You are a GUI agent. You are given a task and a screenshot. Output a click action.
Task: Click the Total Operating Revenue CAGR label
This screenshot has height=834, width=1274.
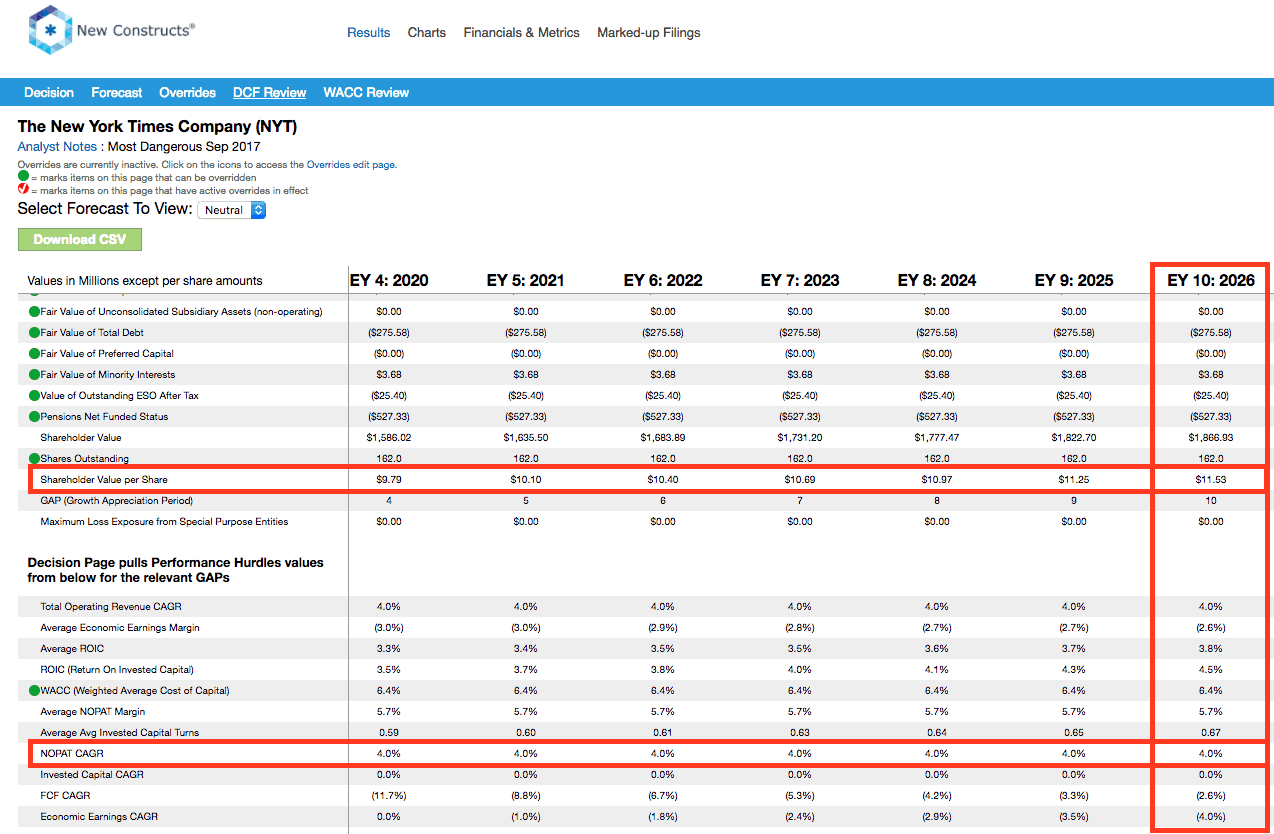click(111, 607)
